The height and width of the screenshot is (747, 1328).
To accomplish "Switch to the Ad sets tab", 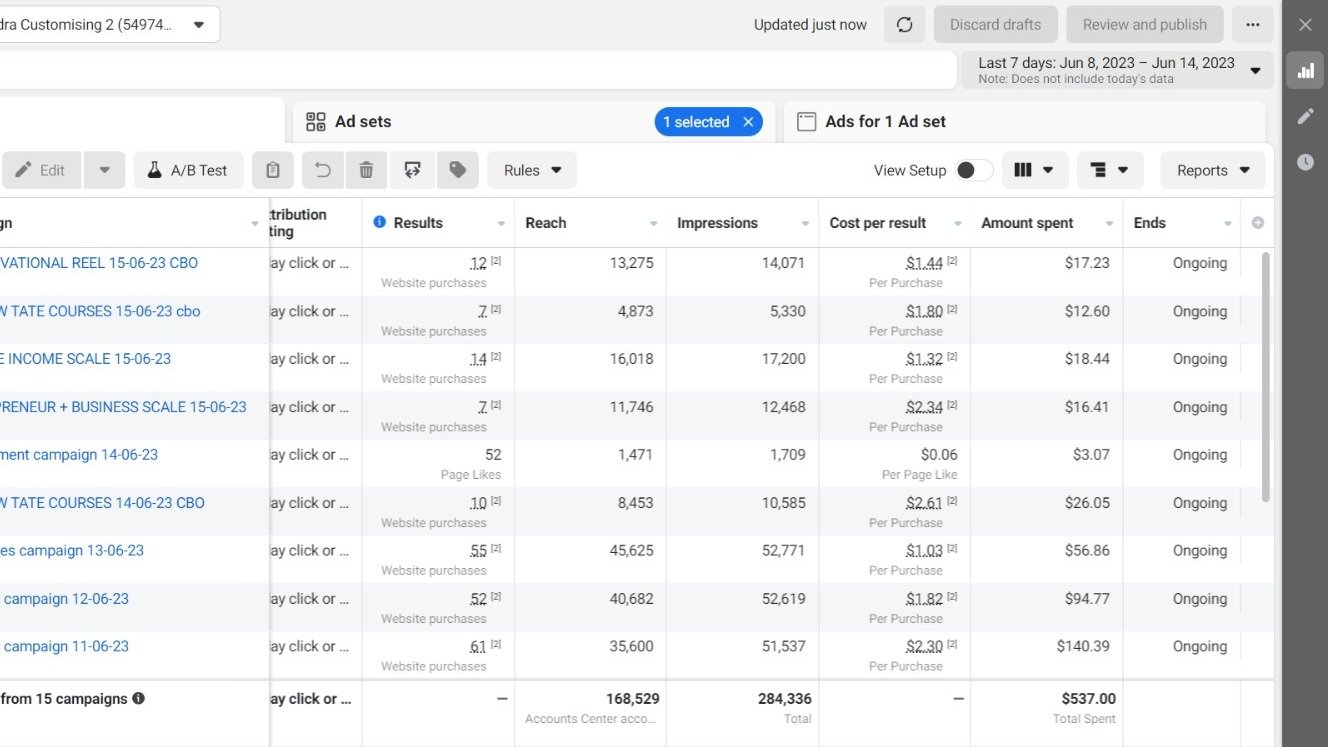I will [363, 122].
